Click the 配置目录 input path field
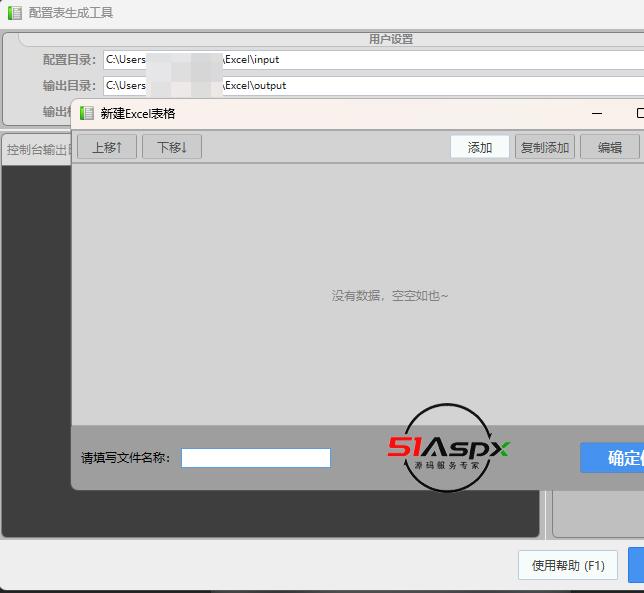Image resolution: width=644 pixels, height=593 pixels. [x=373, y=60]
